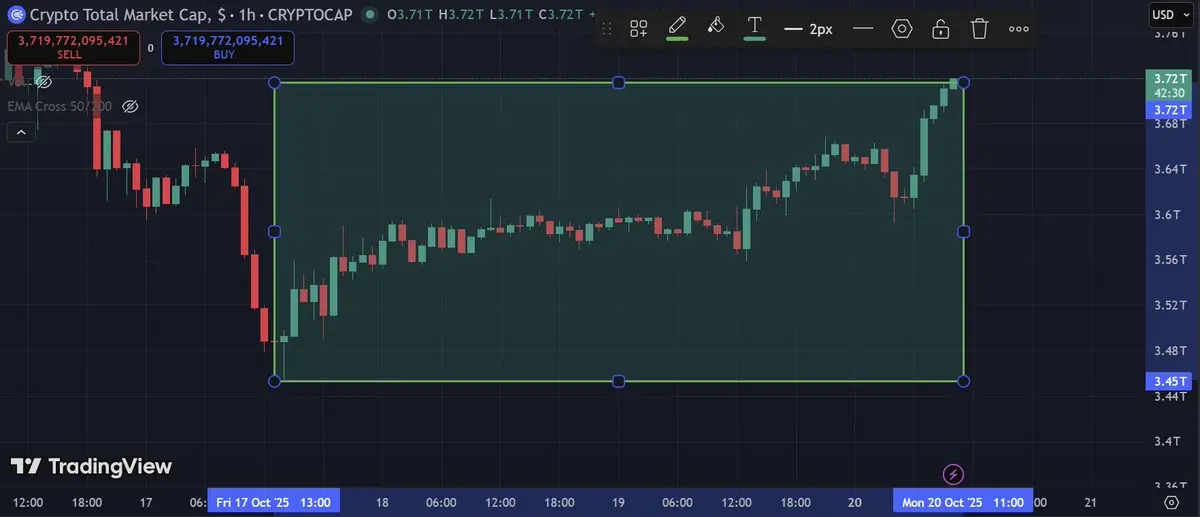The width and height of the screenshot is (1200, 517).
Task: Open drawing templates icon in floating toolbar
Action: click(638, 29)
